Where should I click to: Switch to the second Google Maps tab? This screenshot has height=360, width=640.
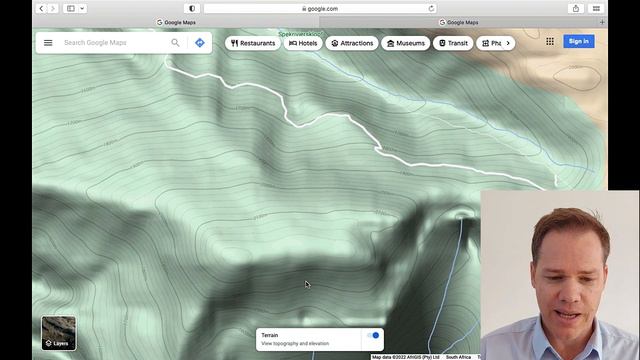point(459,22)
